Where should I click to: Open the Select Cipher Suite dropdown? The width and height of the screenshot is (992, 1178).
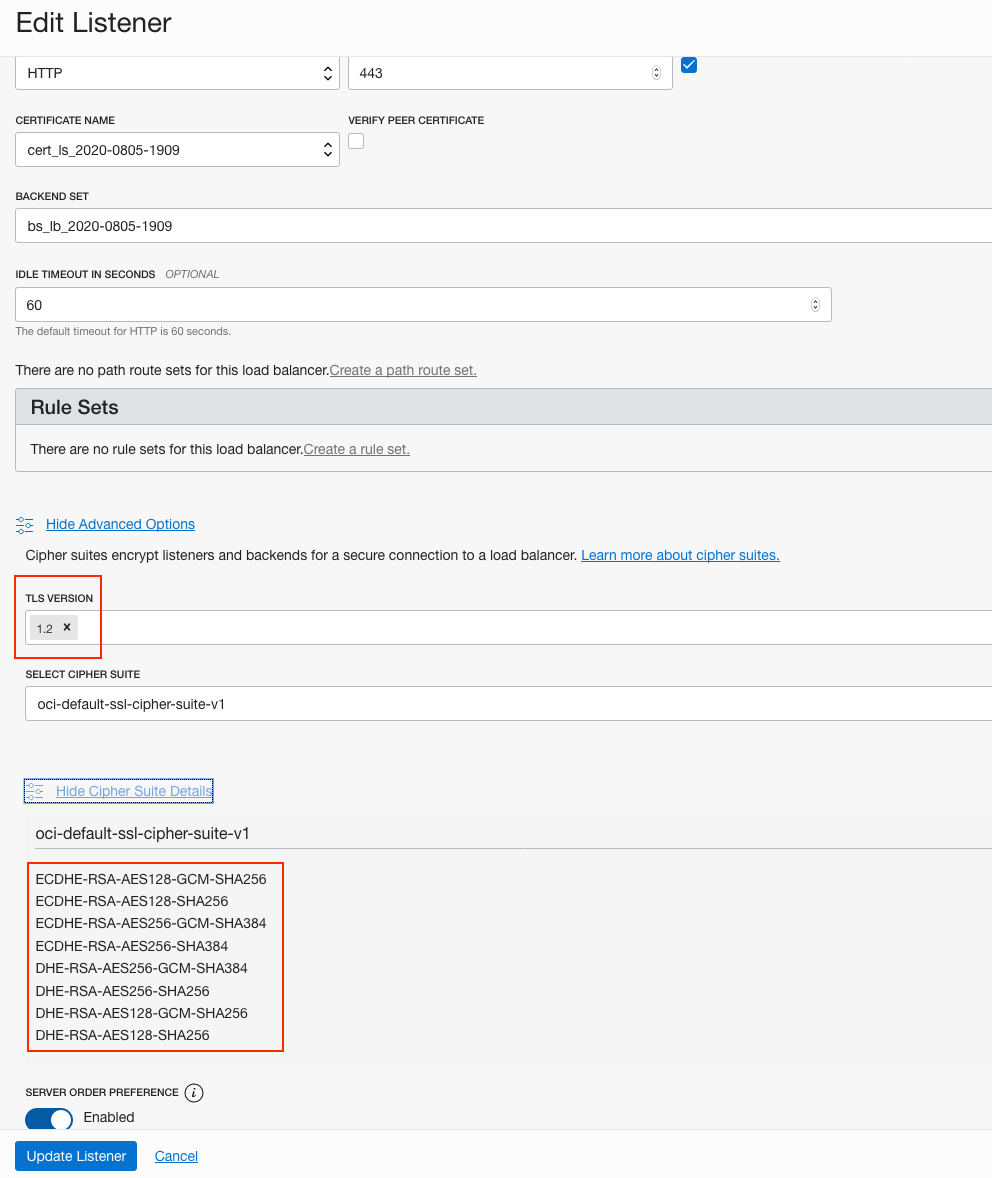click(508, 704)
